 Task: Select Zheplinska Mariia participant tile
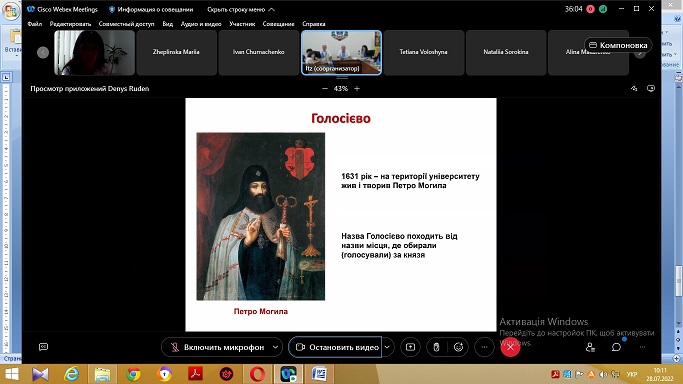coord(176,53)
